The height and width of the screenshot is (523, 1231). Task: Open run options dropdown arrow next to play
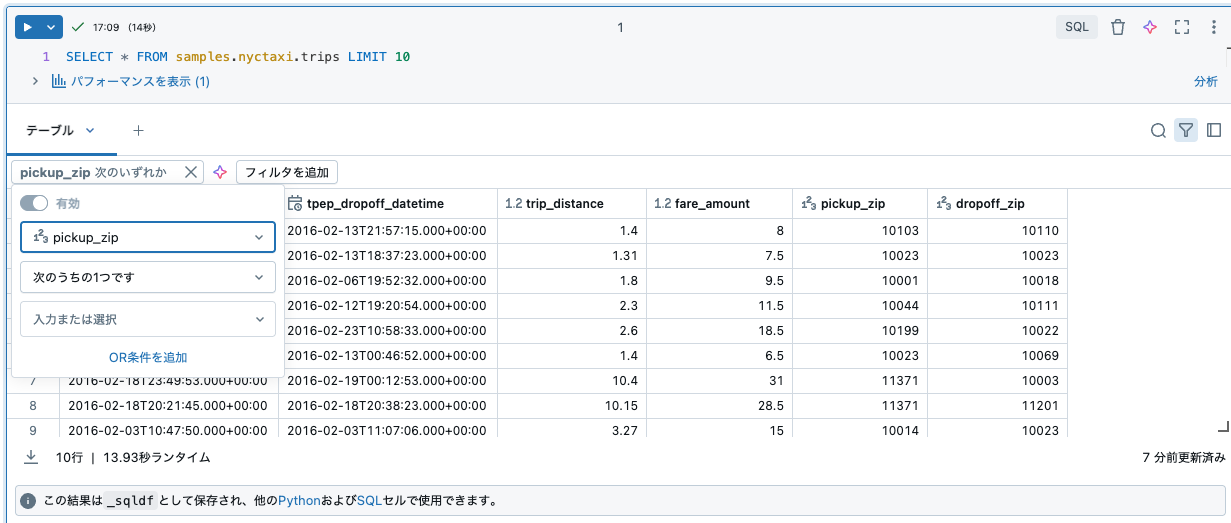(52, 27)
